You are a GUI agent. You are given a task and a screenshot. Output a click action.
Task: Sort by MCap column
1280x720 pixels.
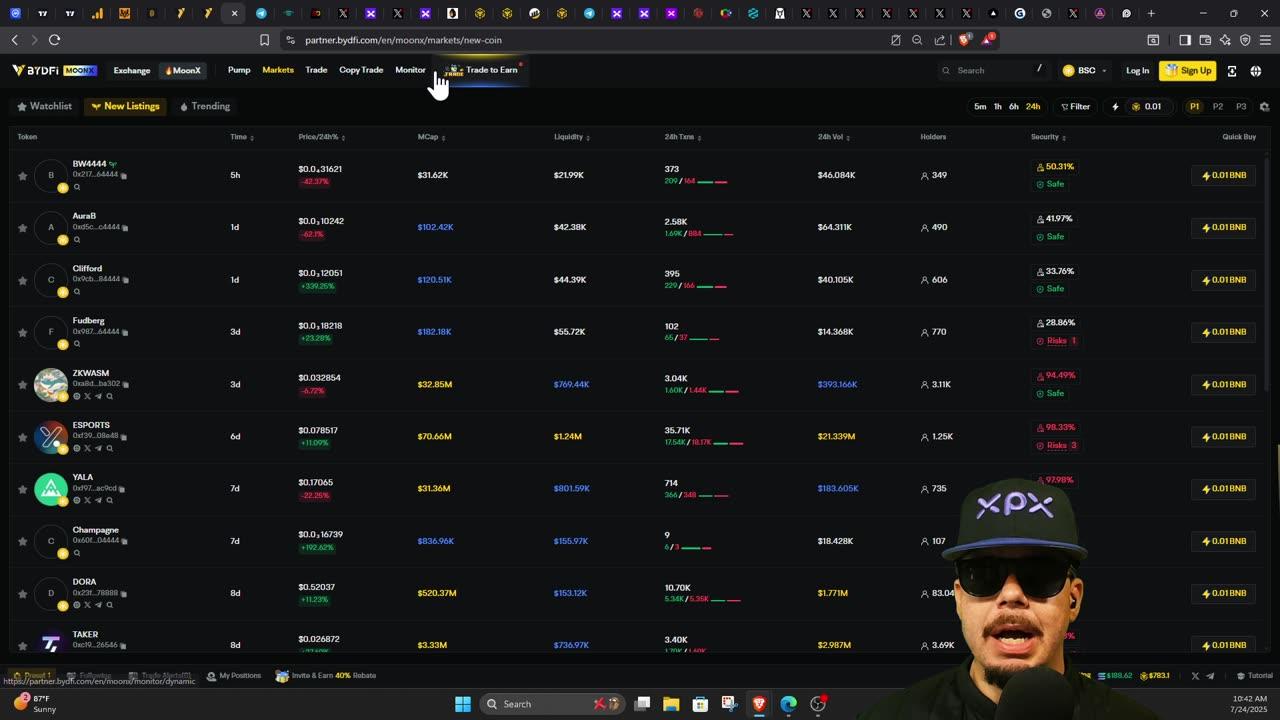click(x=431, y=137)
